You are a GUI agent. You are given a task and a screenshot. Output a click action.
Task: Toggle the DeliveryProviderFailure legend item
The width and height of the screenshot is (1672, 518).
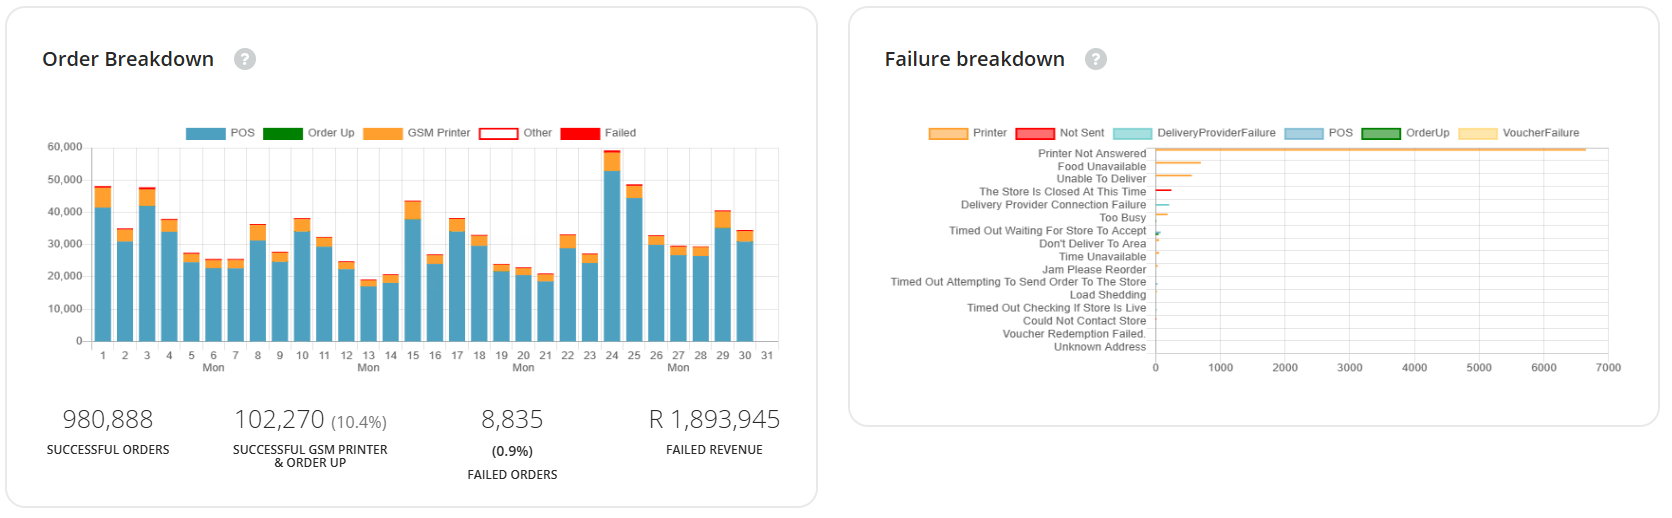(x=1194, y=133)
